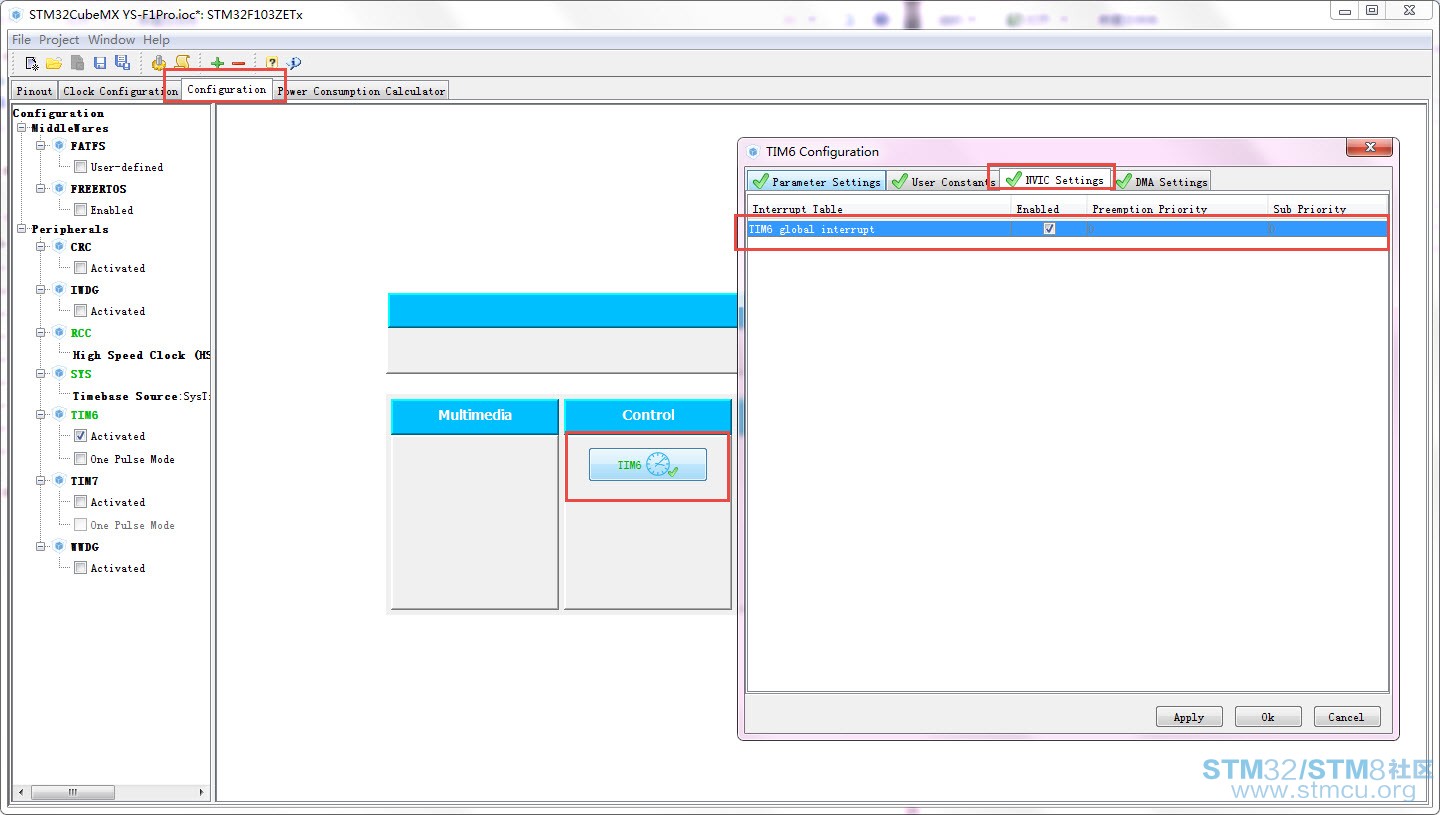
Task: Click the Control panel header
Action: tap(648, 416)
